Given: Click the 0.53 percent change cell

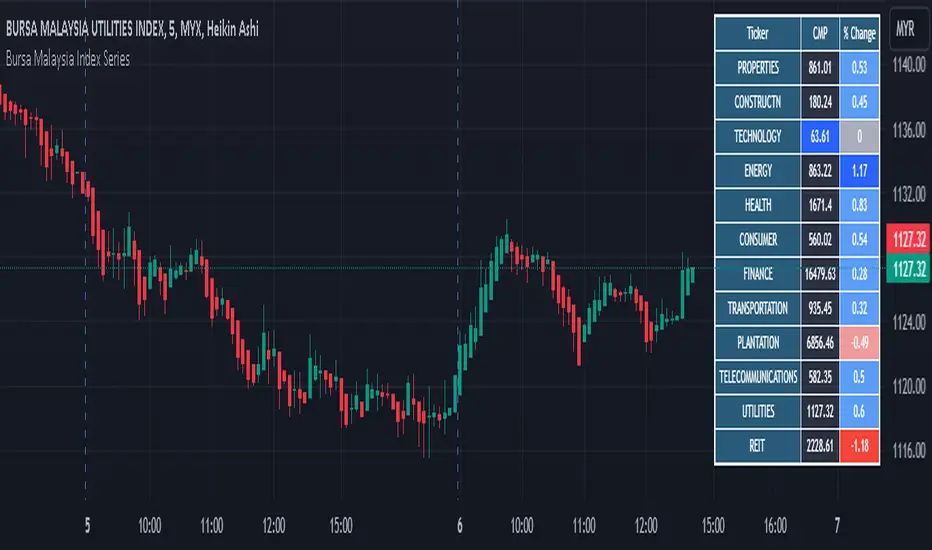Looking at the screenshot, I should point(859,68).
